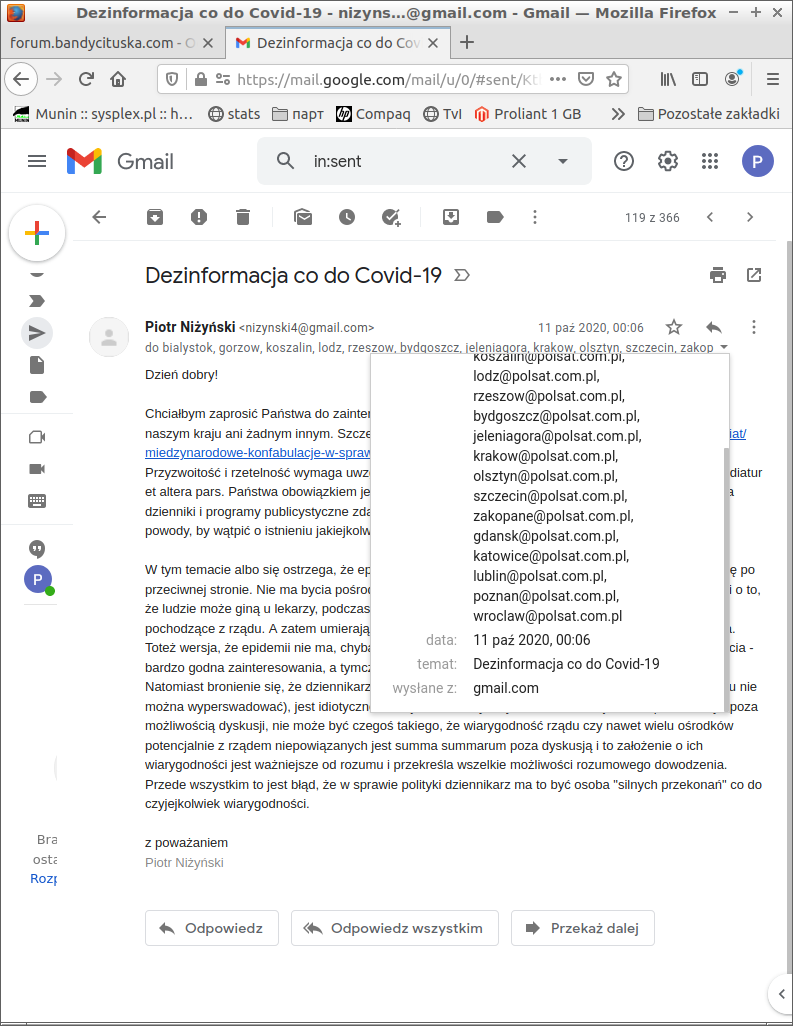The image size is (793, 1026).
Task: Open the miedzynarodowe-konfabulacje link
Action: [258, 453]
